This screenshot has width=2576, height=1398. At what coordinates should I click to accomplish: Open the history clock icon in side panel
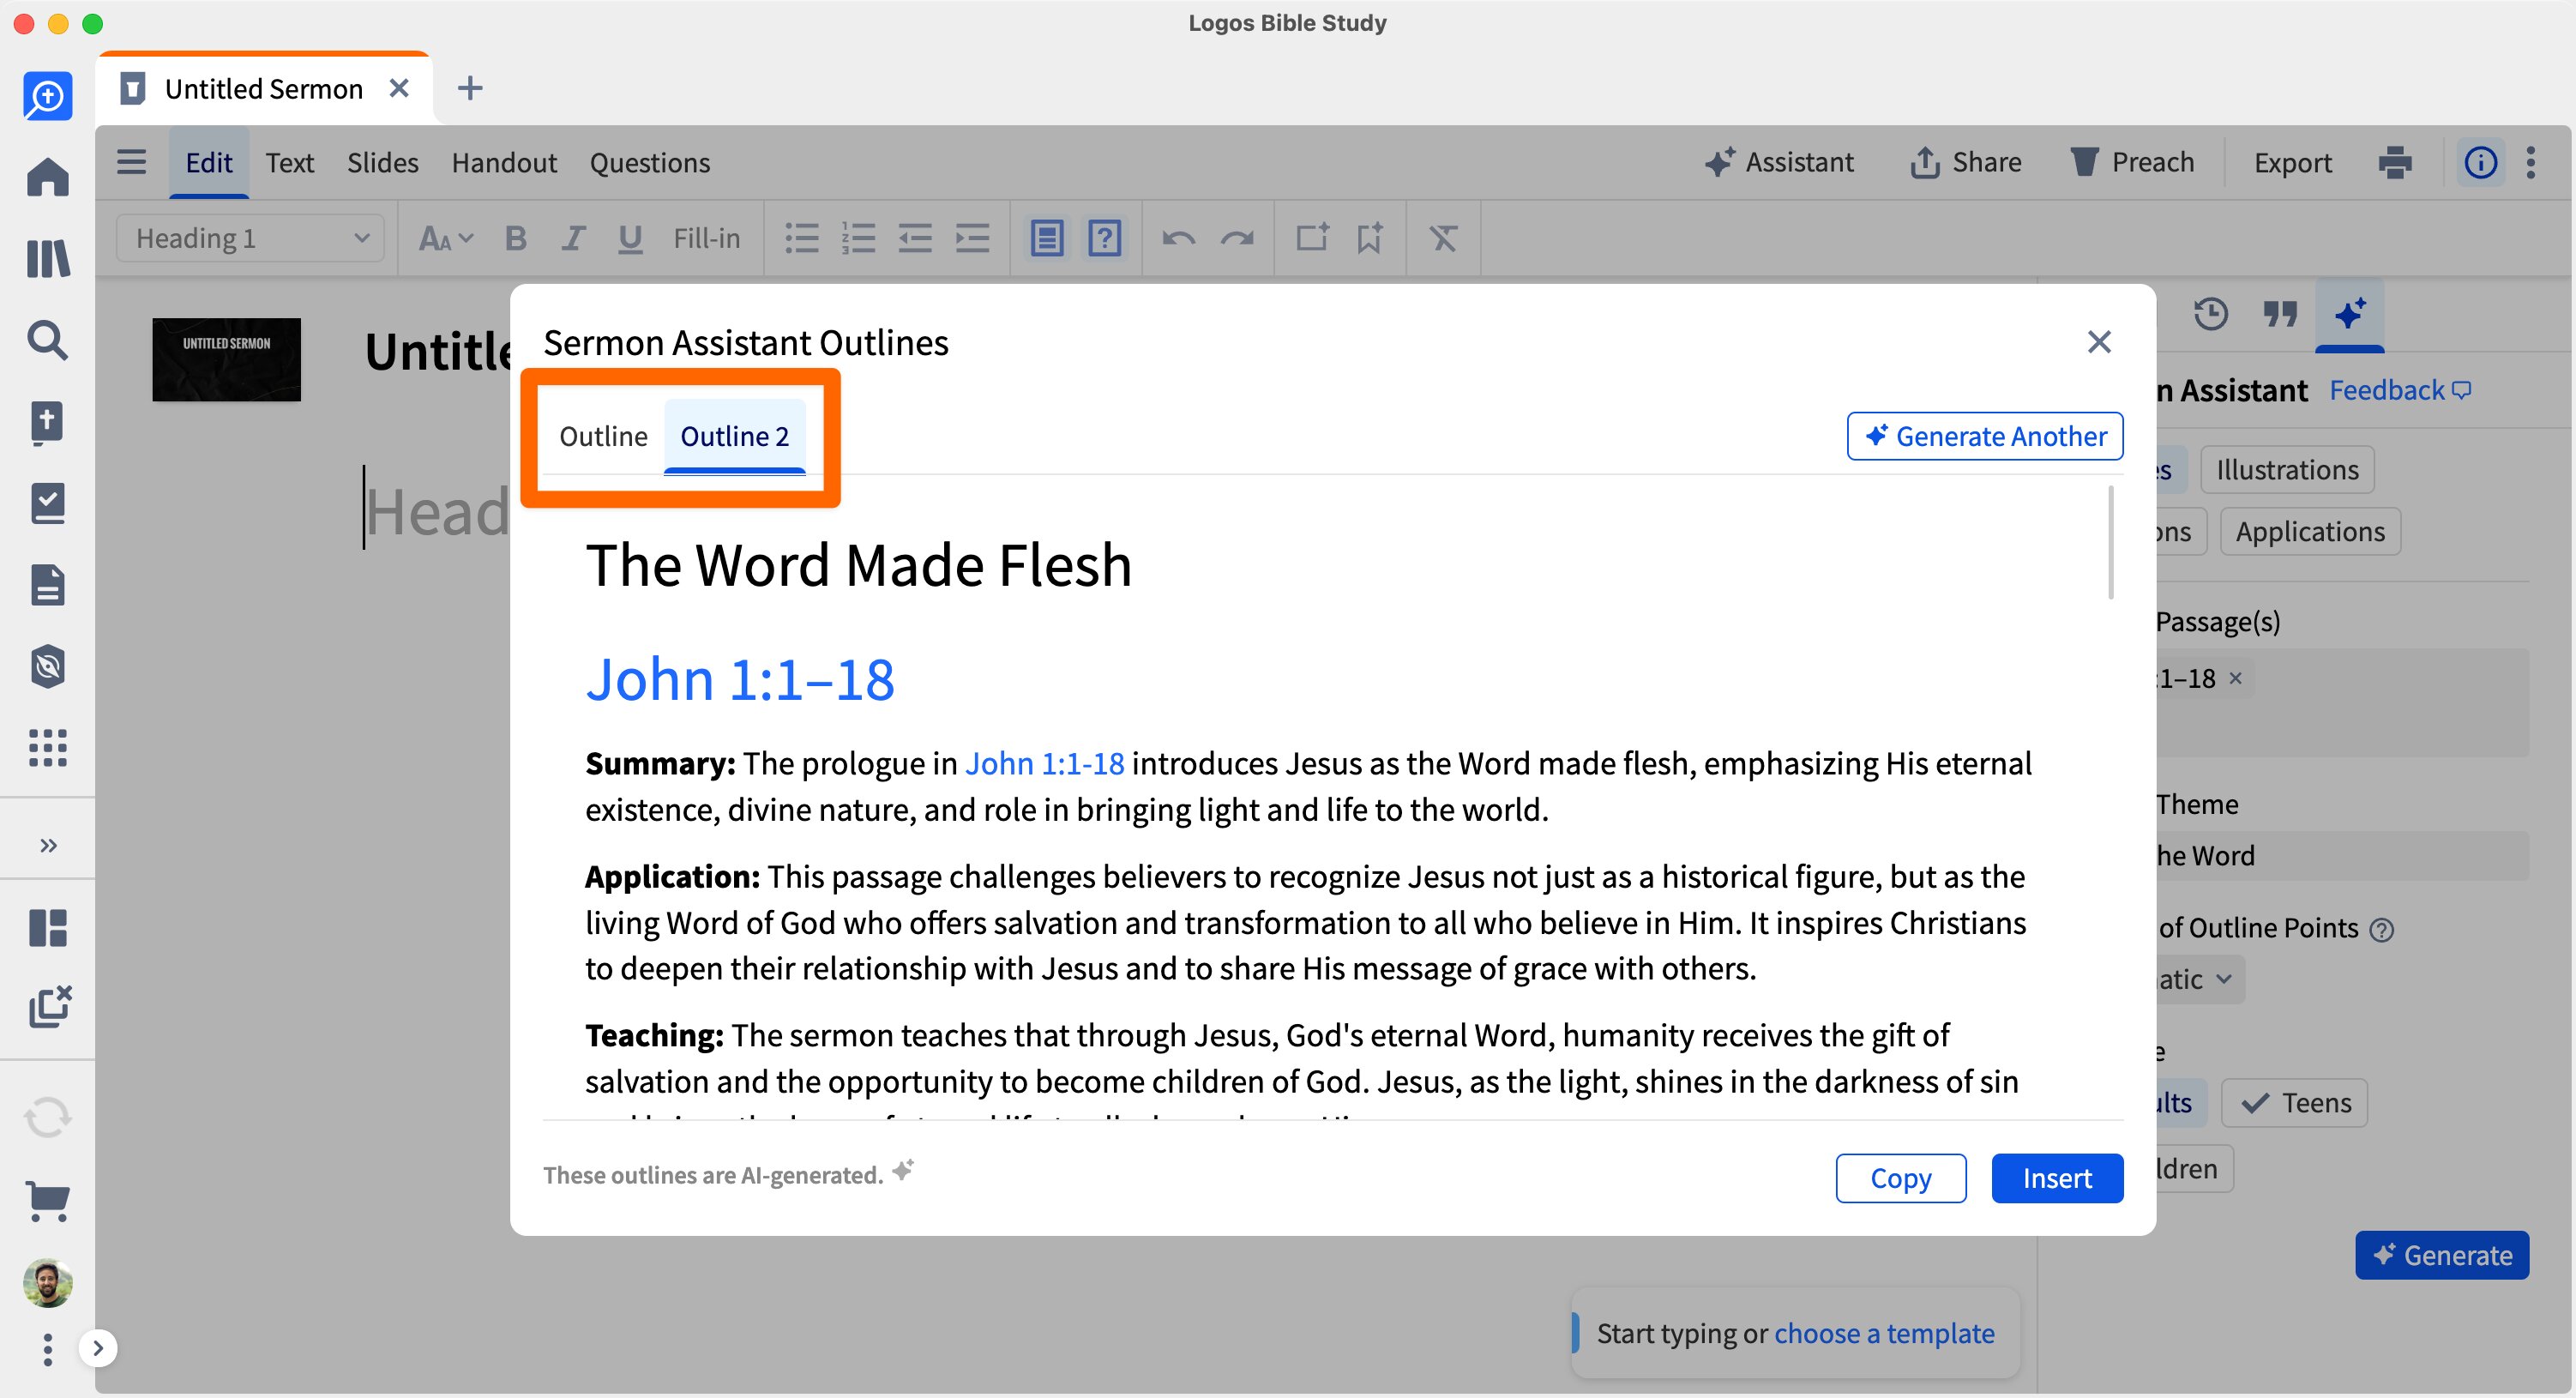pos(2210,314)
